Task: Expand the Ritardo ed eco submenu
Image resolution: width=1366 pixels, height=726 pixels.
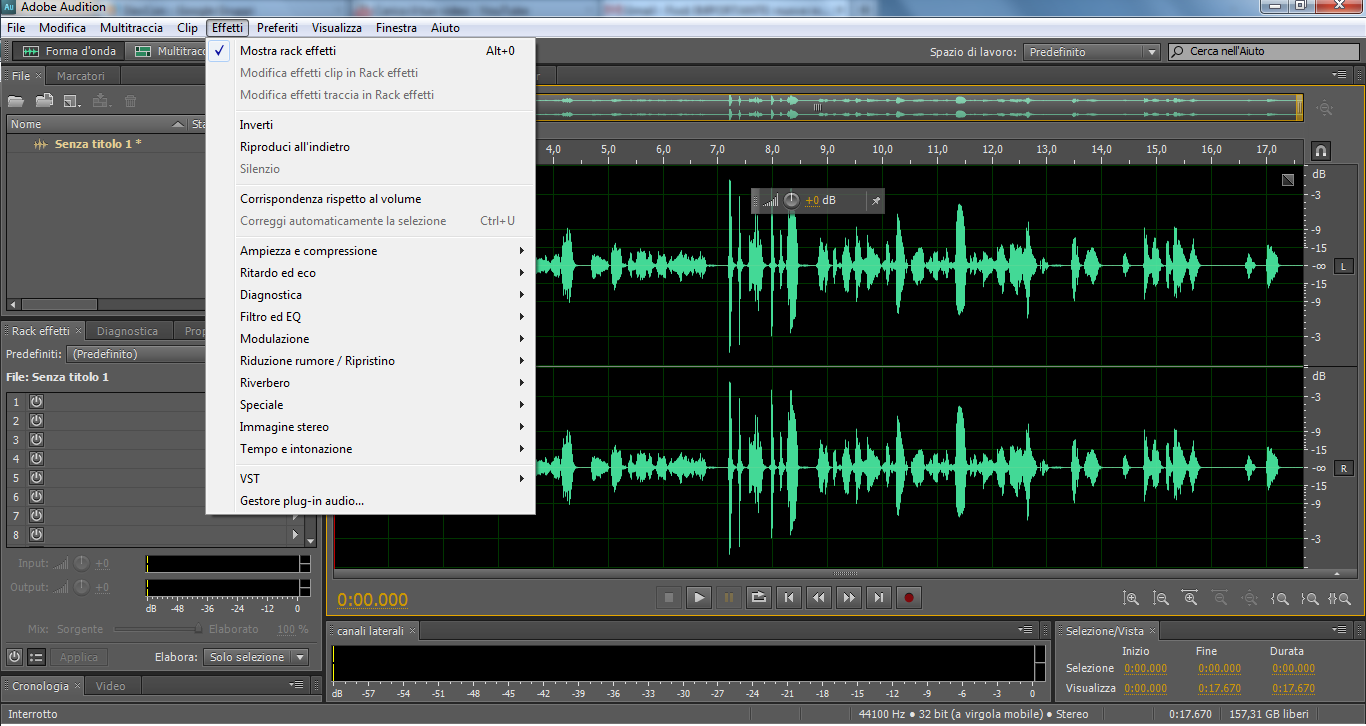Action: (x=371, y=273)
